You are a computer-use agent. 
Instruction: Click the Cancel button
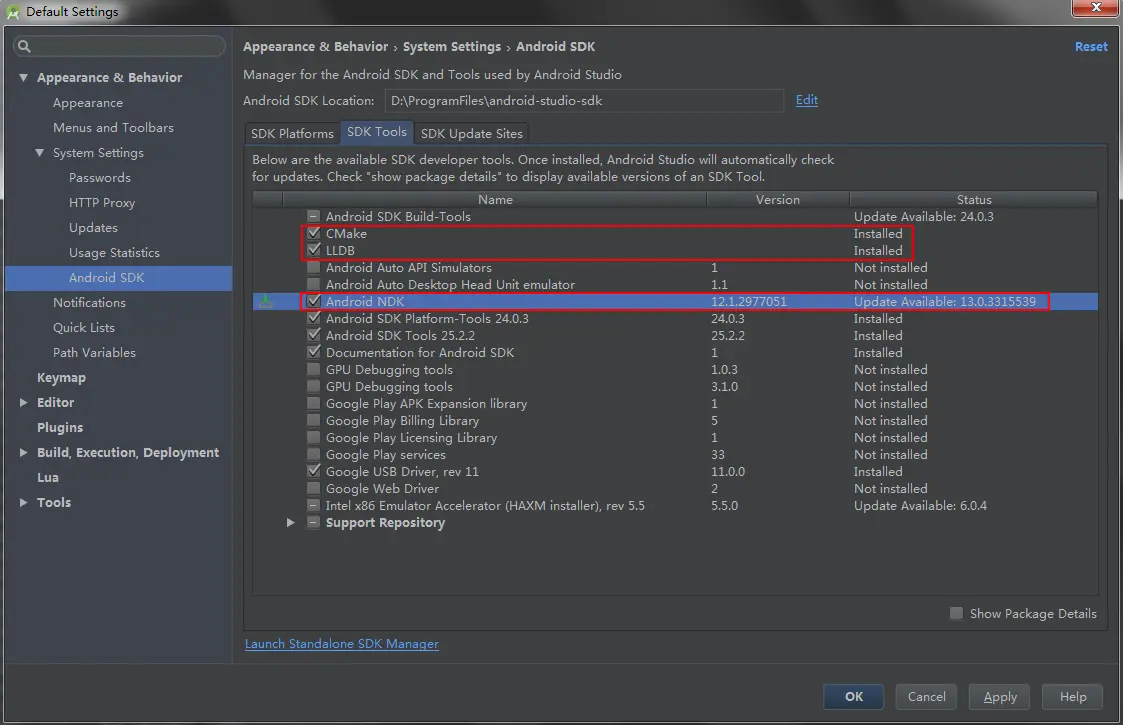coord(926,696)
